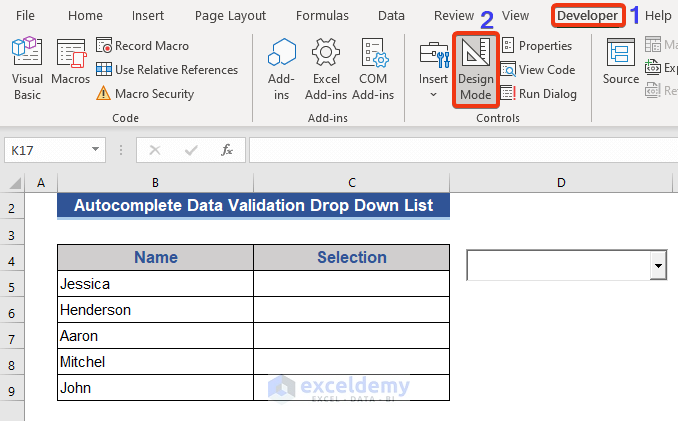
Task: Click the Henderson cell
Action: (x=156, y=310)
